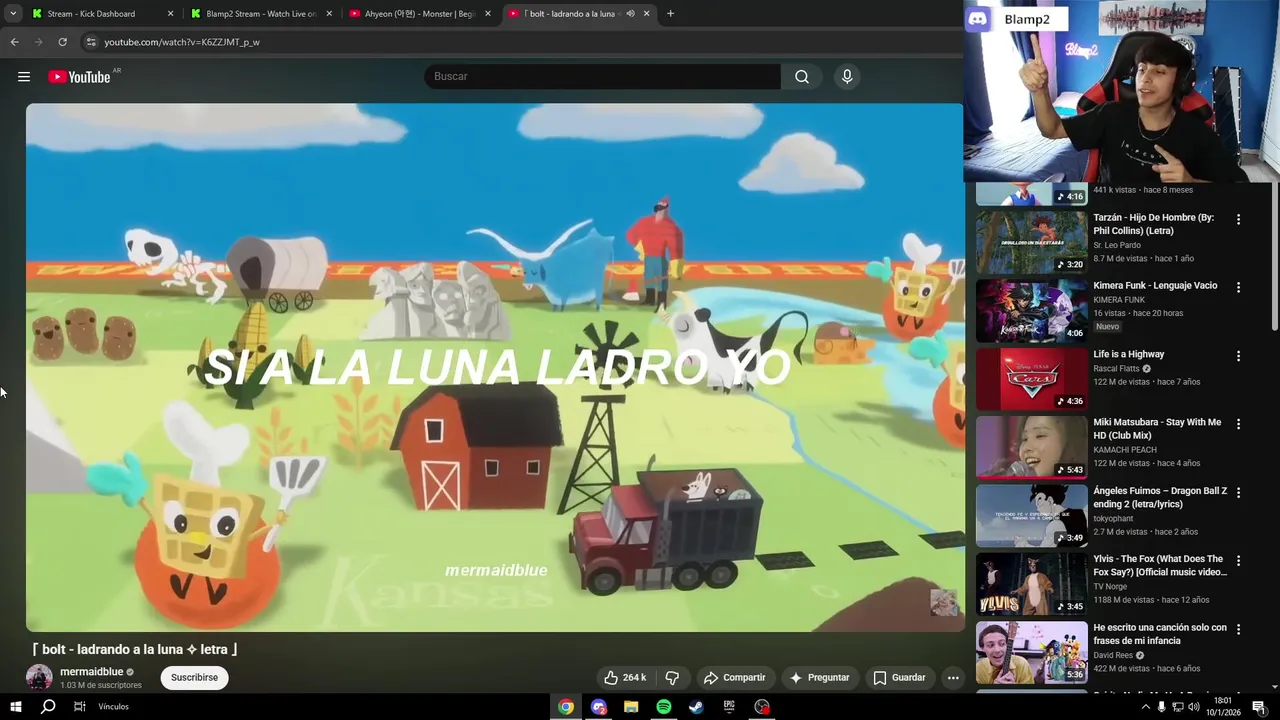Image resolution: width=1280 pixels, height=720 pixels.
Task: Open options for He escrito una canción
Action: [1238, 630]
